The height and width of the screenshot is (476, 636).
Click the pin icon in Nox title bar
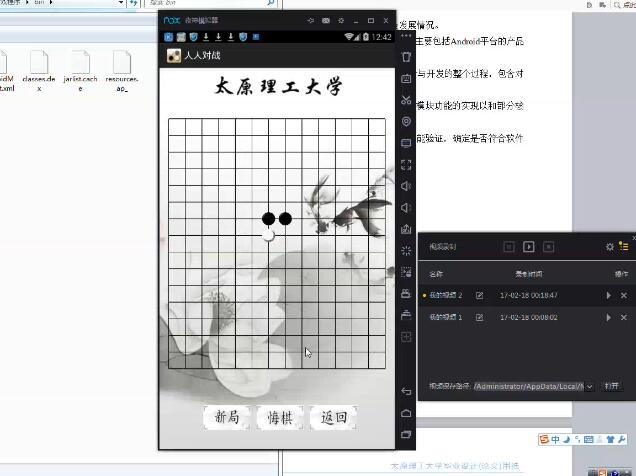pyautogui.click(x=311, y=20)
